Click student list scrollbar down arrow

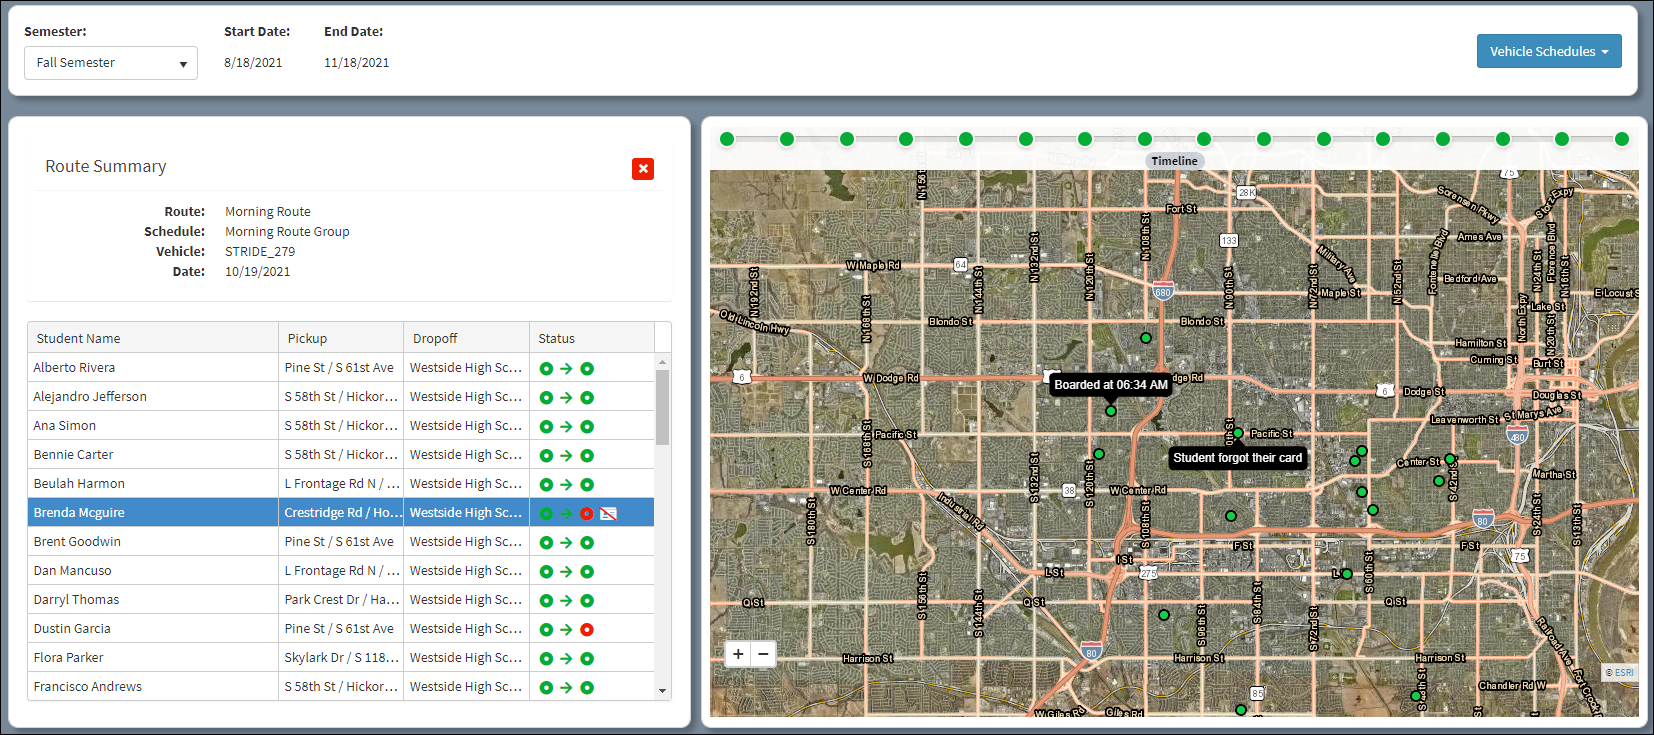[x=662, y=691]
